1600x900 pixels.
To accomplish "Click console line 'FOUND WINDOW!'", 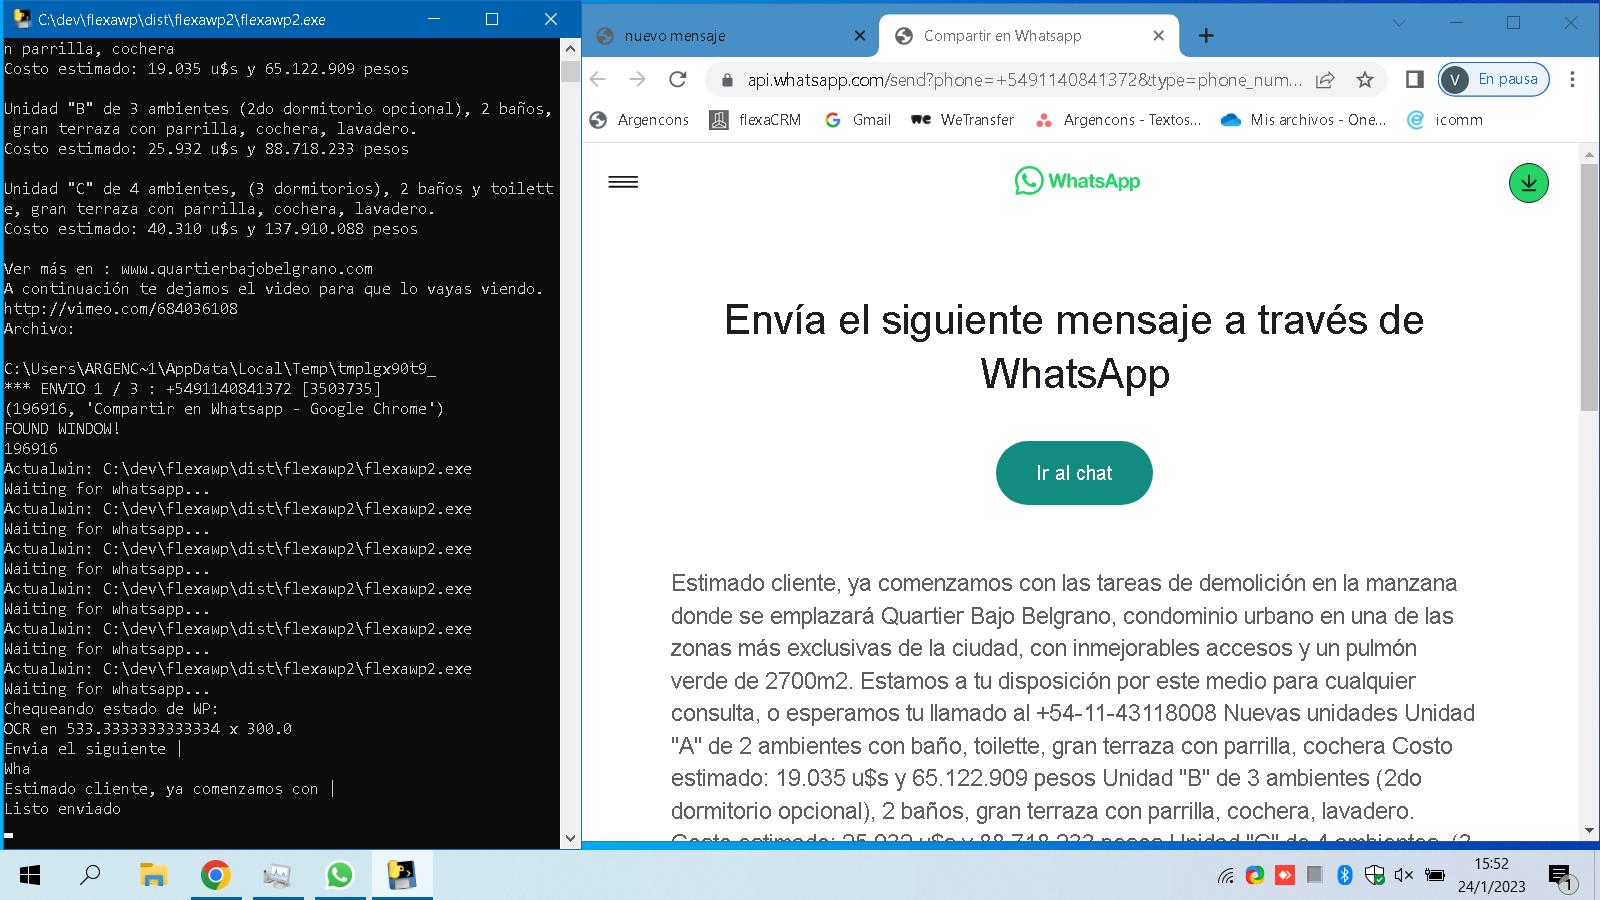I will tap(62, 429).
